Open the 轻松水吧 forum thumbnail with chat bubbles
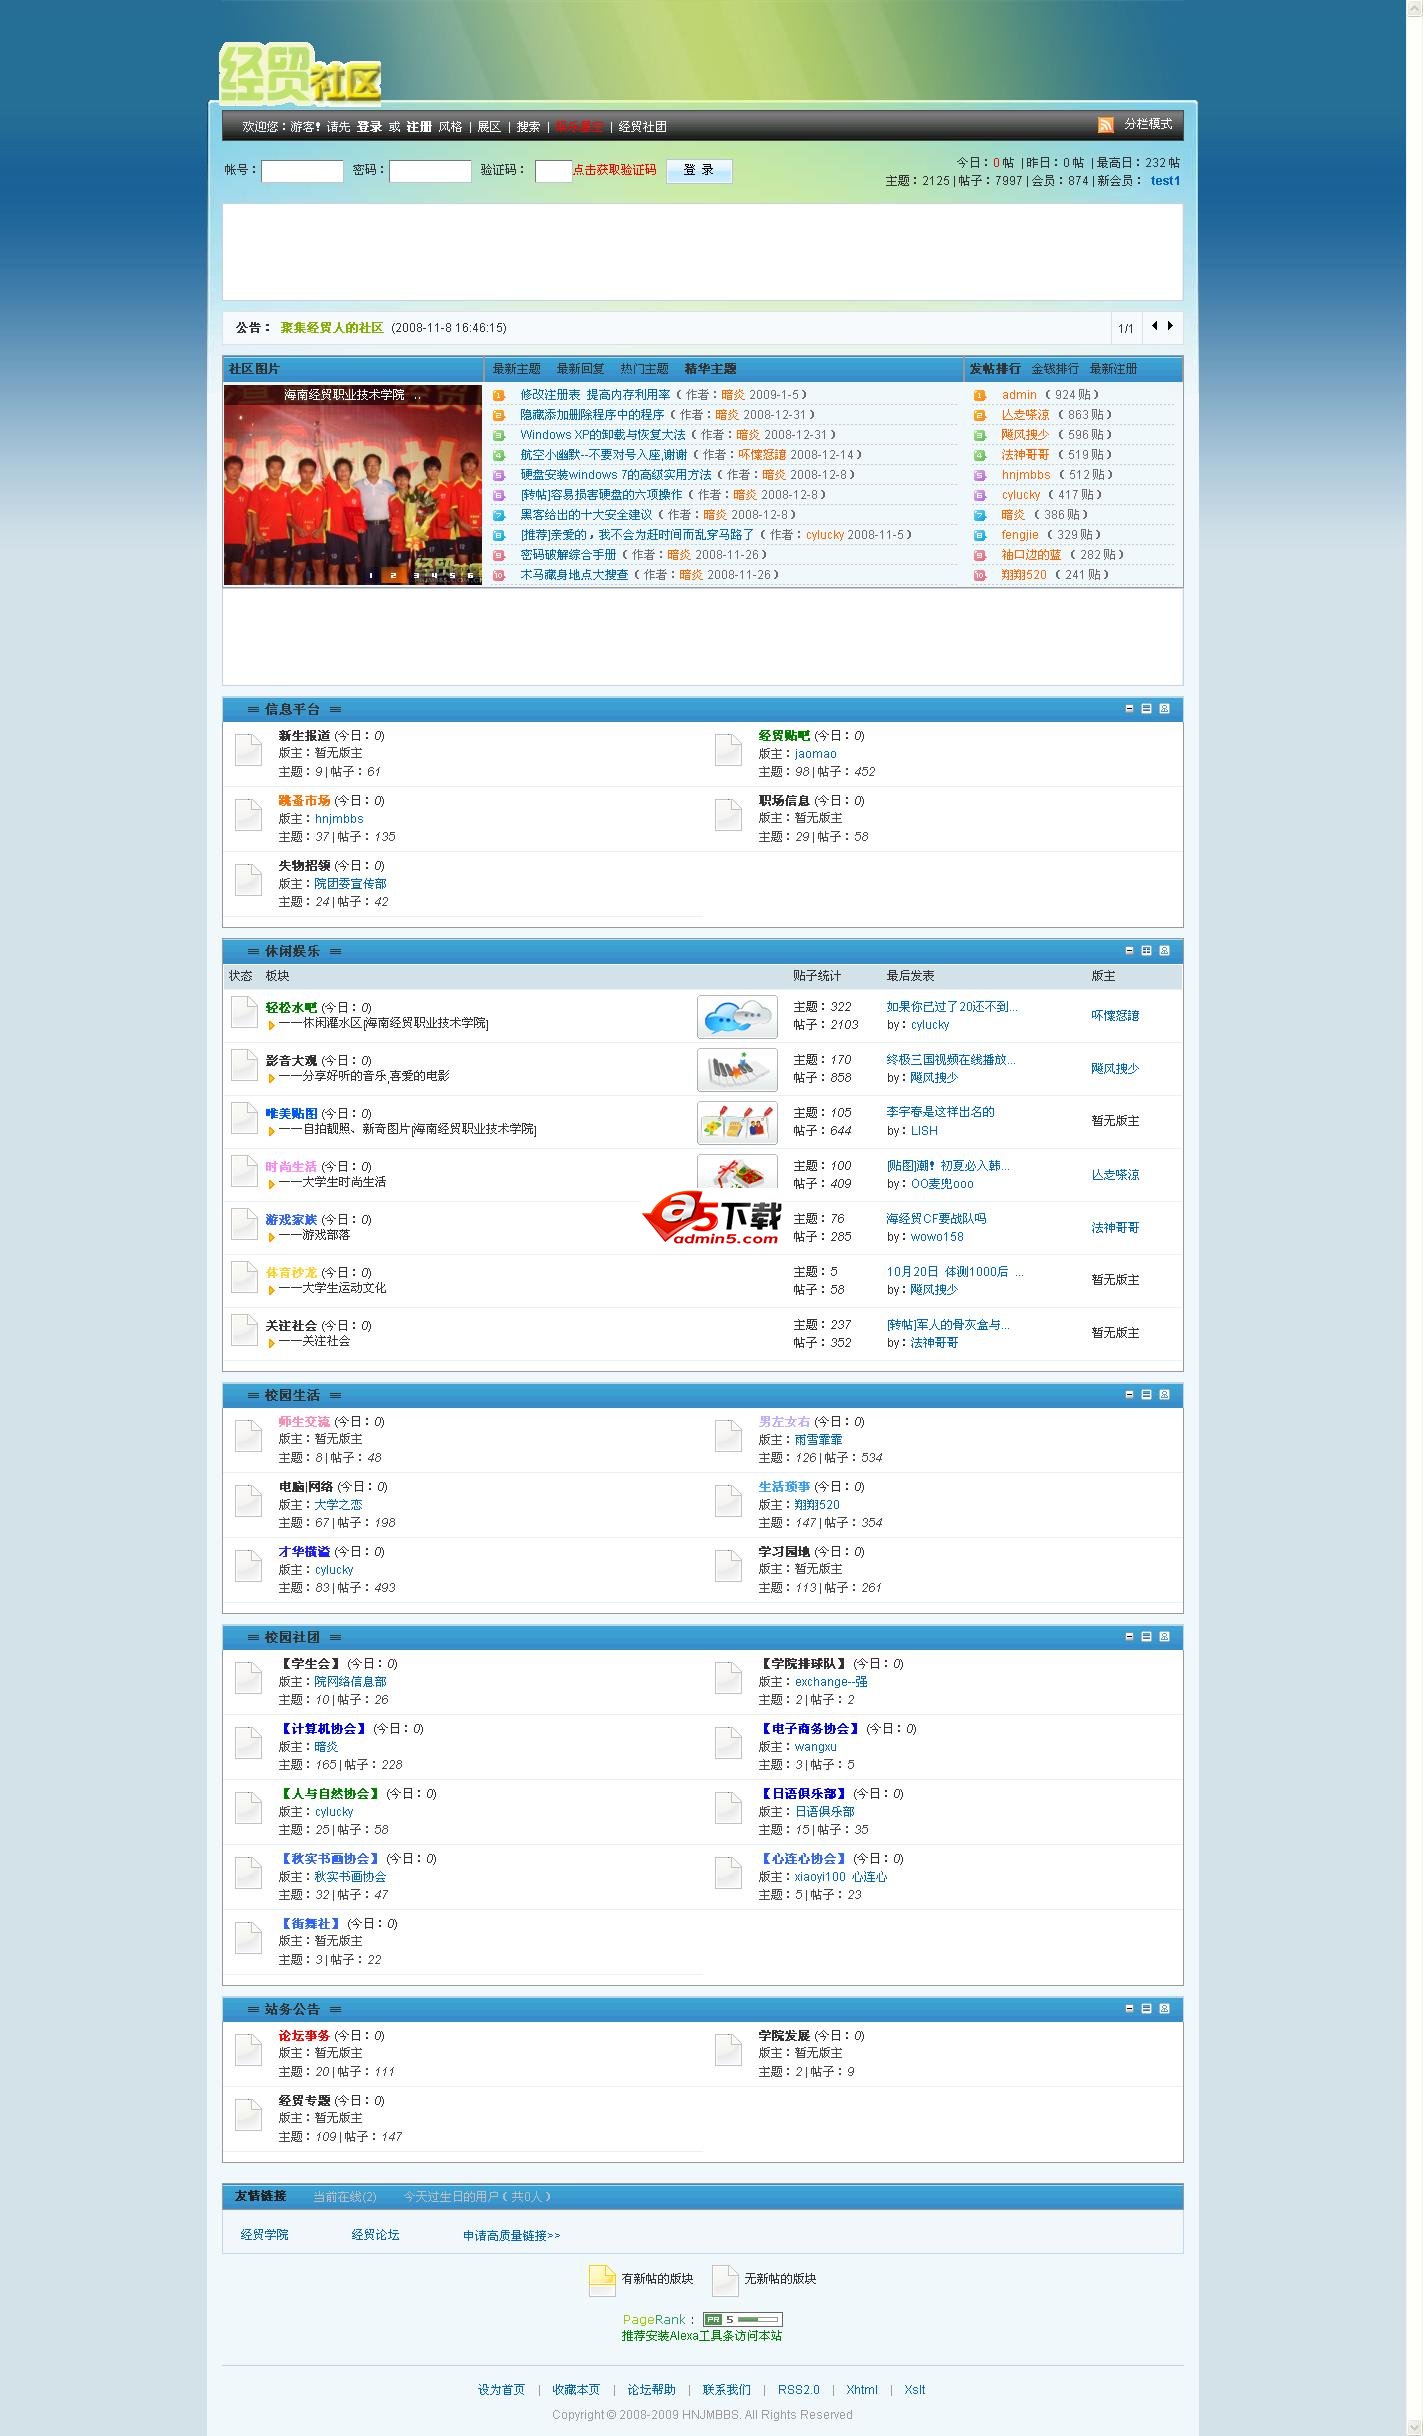This screenshot has width=1423, height=2436. (x=737, y=1017)
